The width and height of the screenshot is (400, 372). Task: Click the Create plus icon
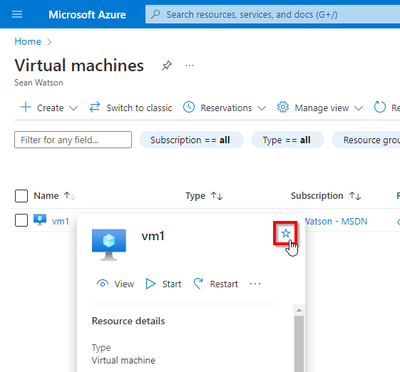click(25, 107)
